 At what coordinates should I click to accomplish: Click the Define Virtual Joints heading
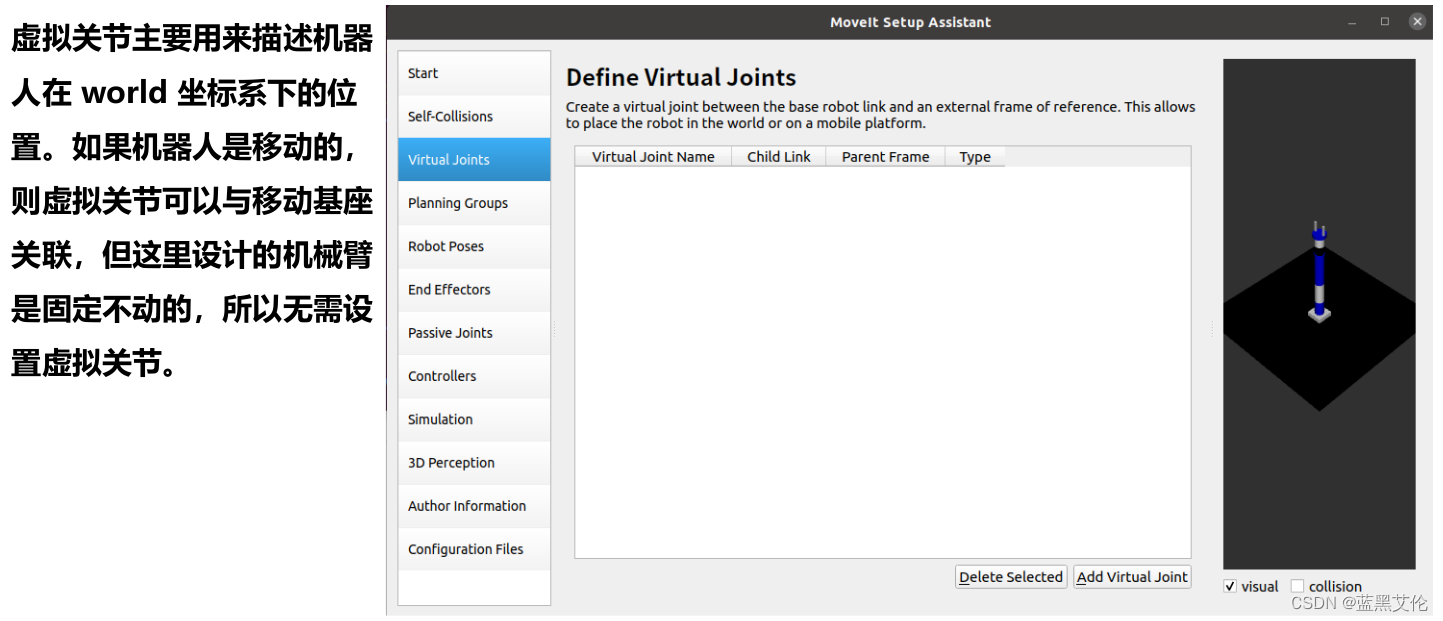[681, 78]
